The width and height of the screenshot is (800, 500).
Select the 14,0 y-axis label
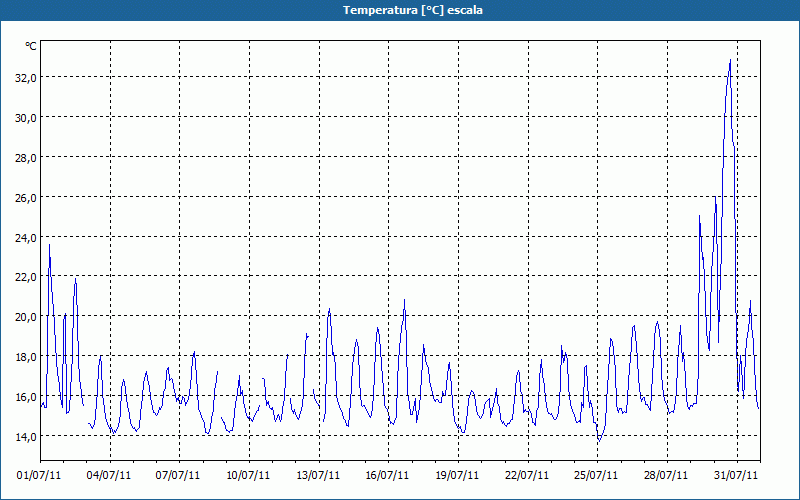click(x=26, y=436)
